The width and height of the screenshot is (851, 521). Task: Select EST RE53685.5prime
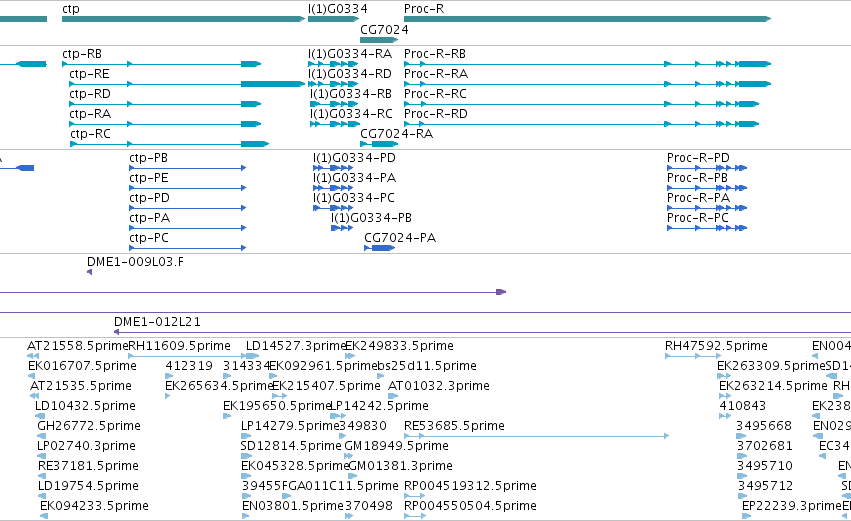(536, 436)
